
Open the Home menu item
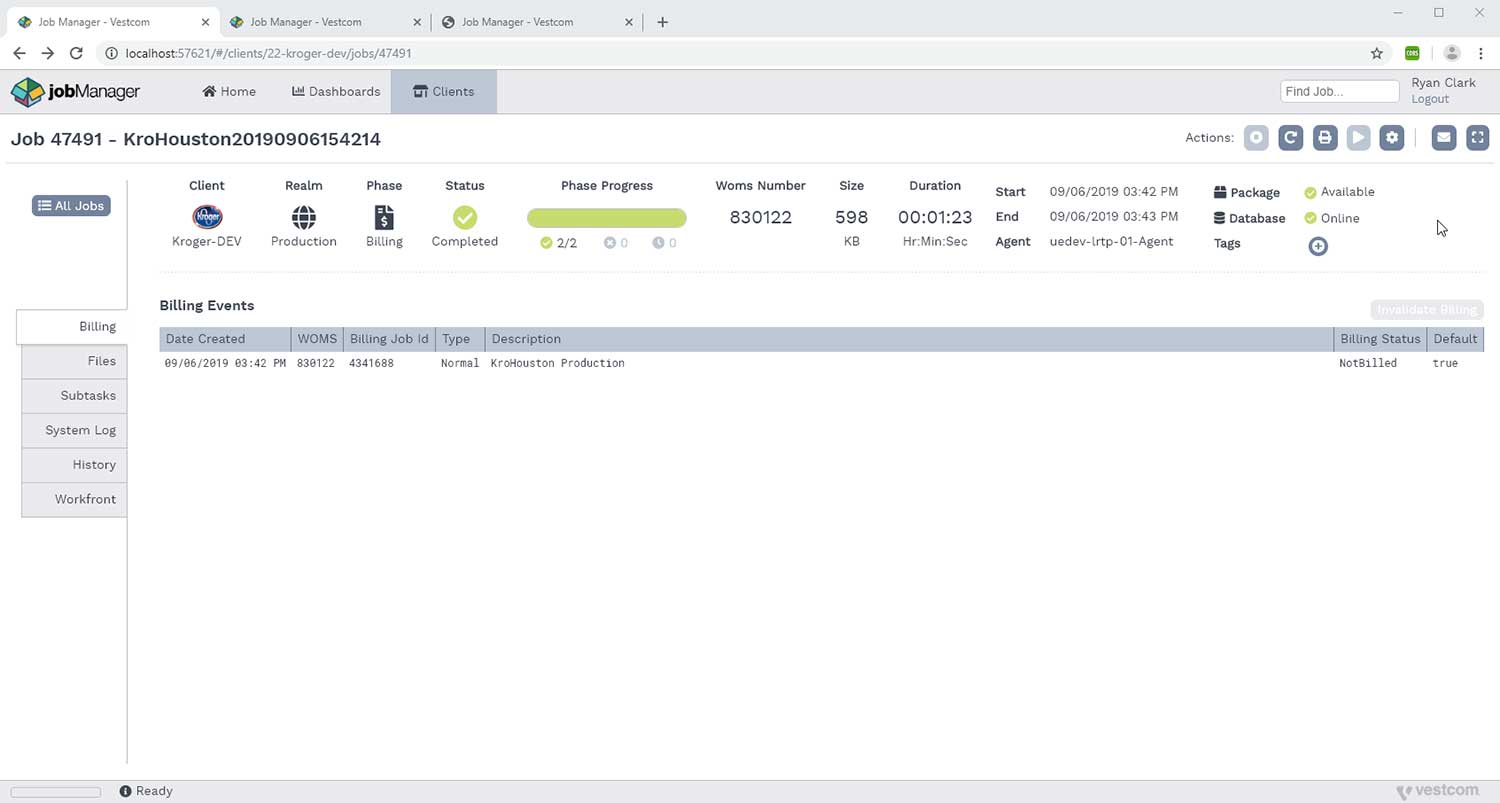[x=229, y=91]
